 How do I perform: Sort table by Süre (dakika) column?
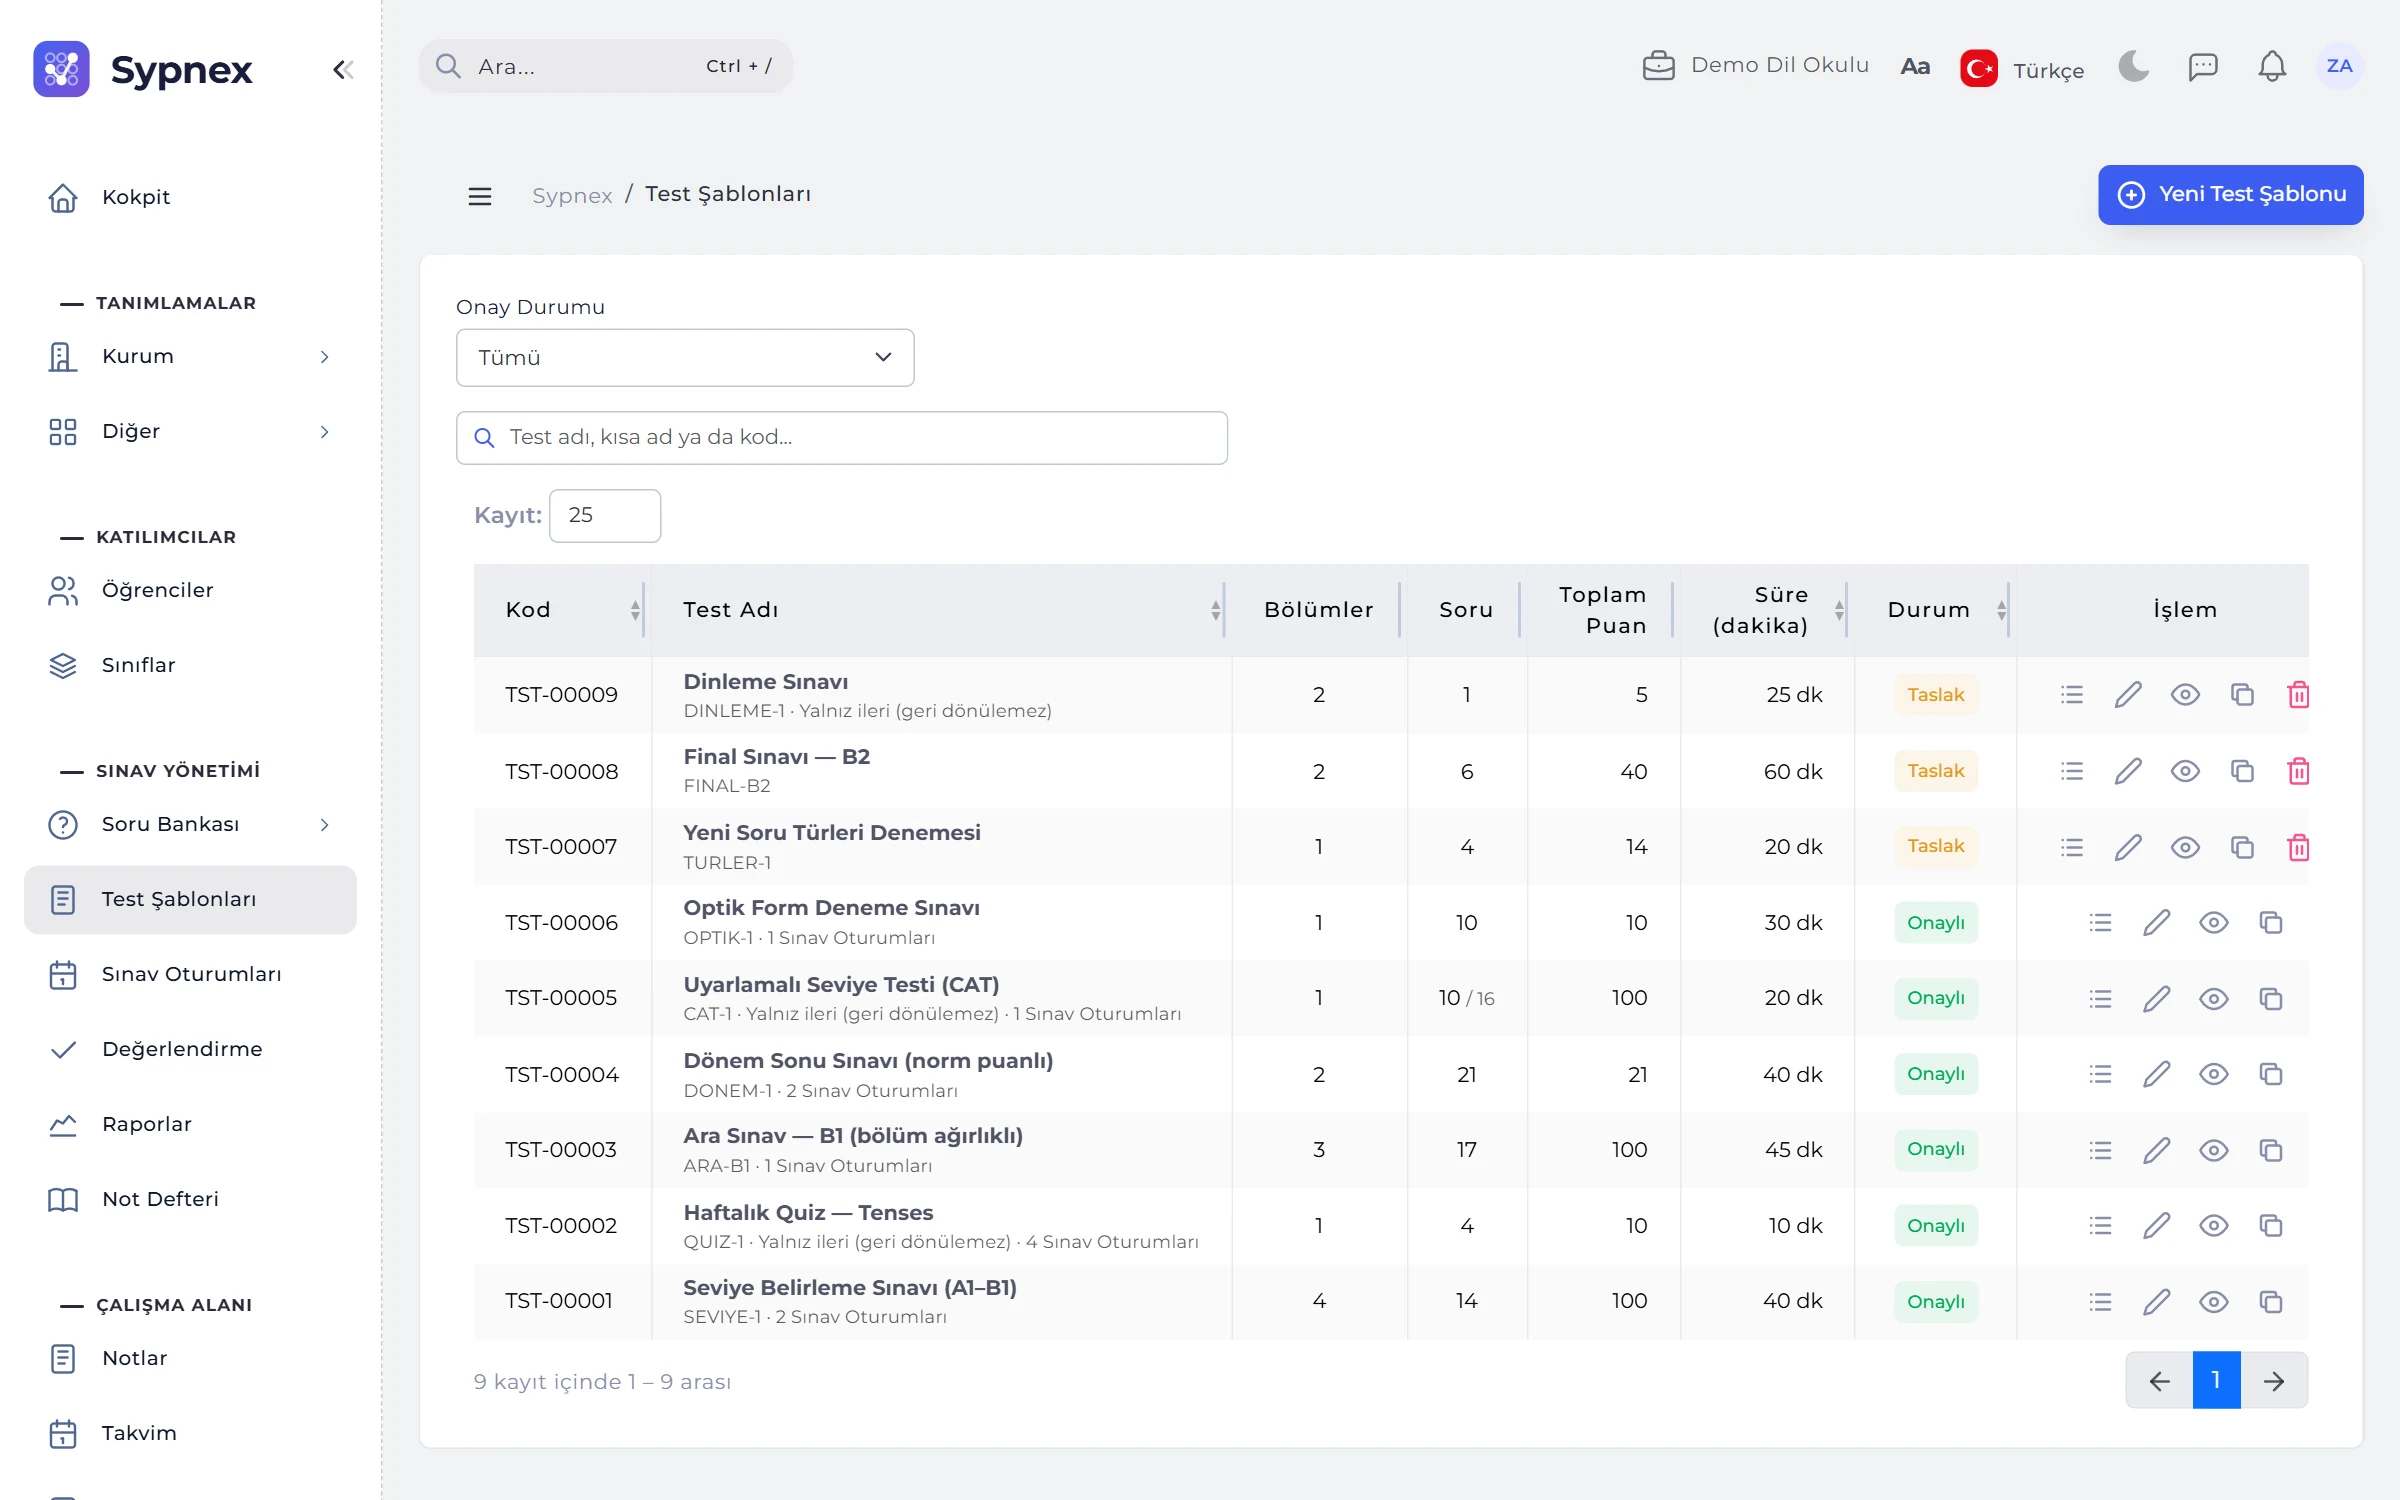point(1765,610)
